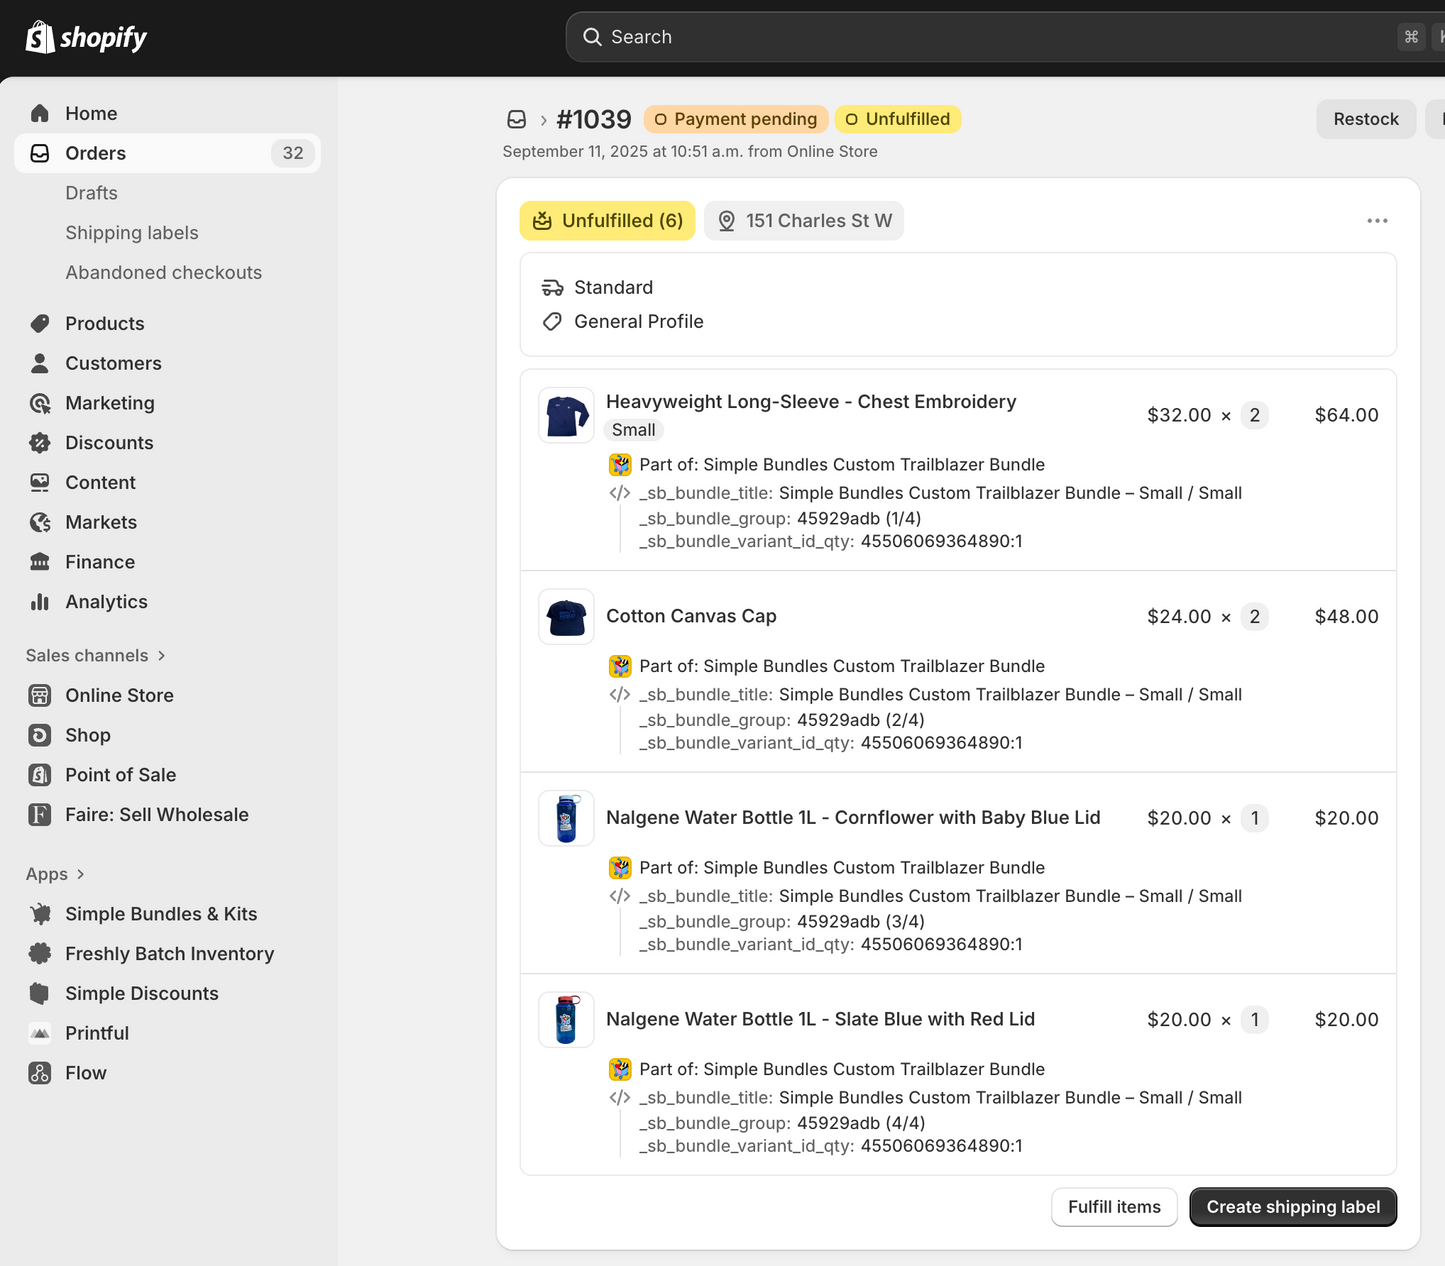
Task: Click the orders breadcrumb icon beside #1039
Action: (516, 120)
